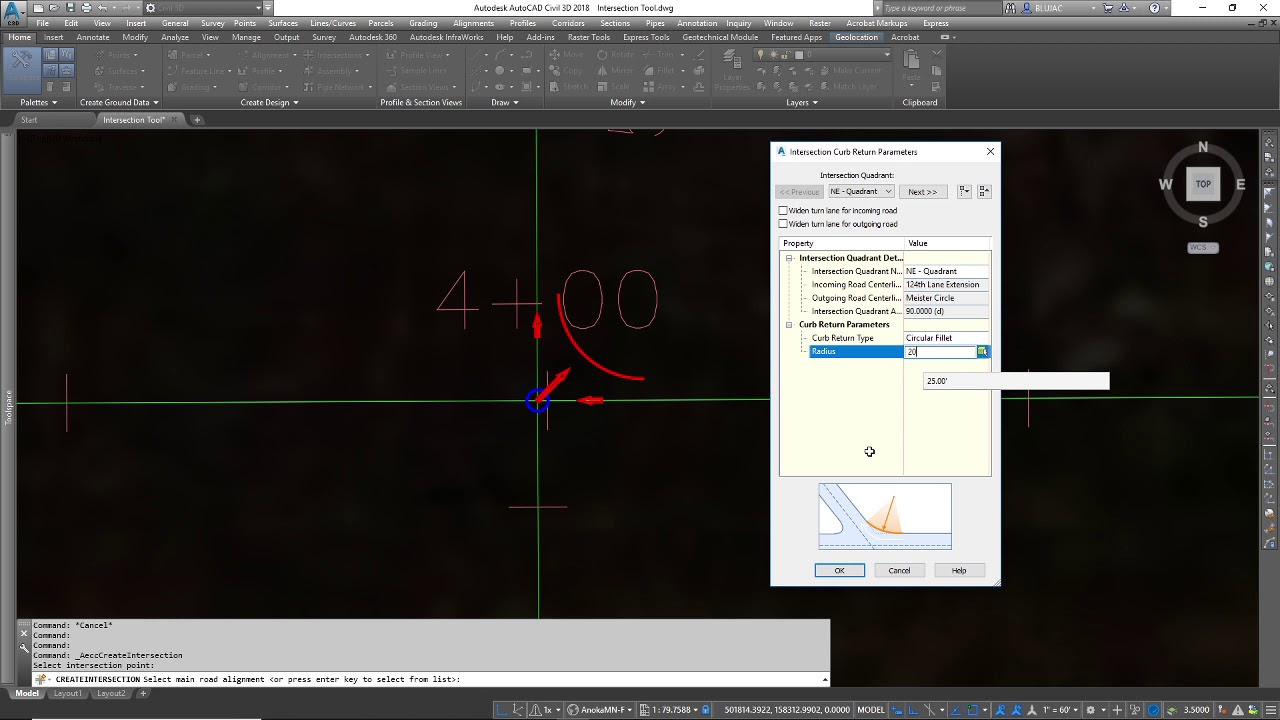
Task: Click the TOP face of the ViewCube
Action: (x=1203, y=184)
